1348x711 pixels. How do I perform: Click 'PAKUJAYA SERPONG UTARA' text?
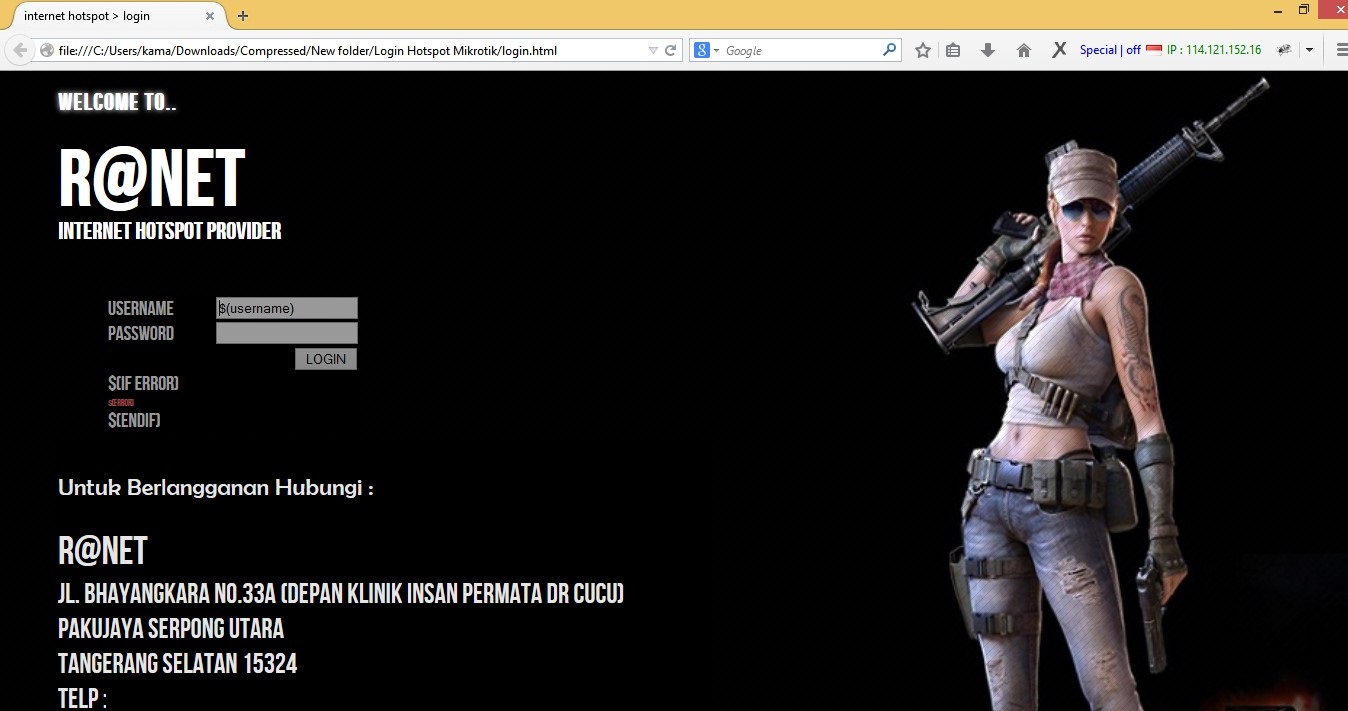click(x=171, y=629)
